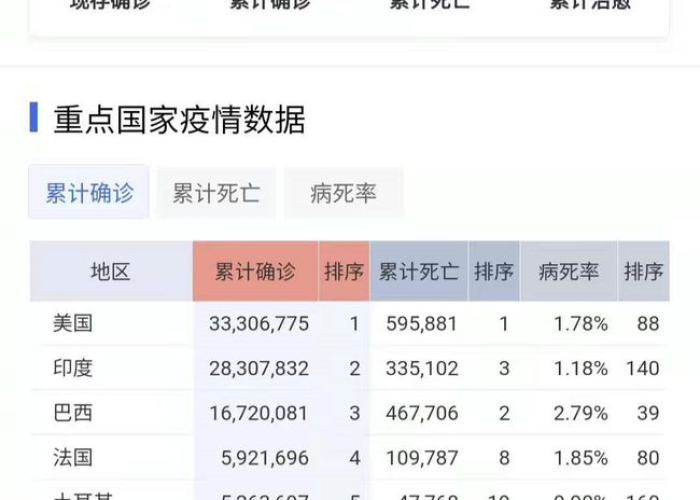Click the 累计死亡 table column header
The width and height of the screenshot is (700, 500).
(419, 271)
